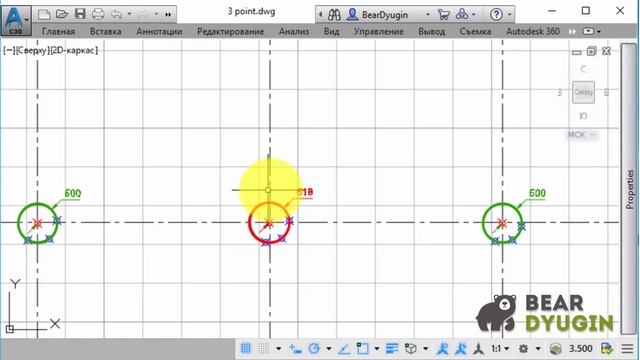Switch to the Главная ribbon tab
The width and height of the screenshot is (640, 360).
[x=58, y=31]
